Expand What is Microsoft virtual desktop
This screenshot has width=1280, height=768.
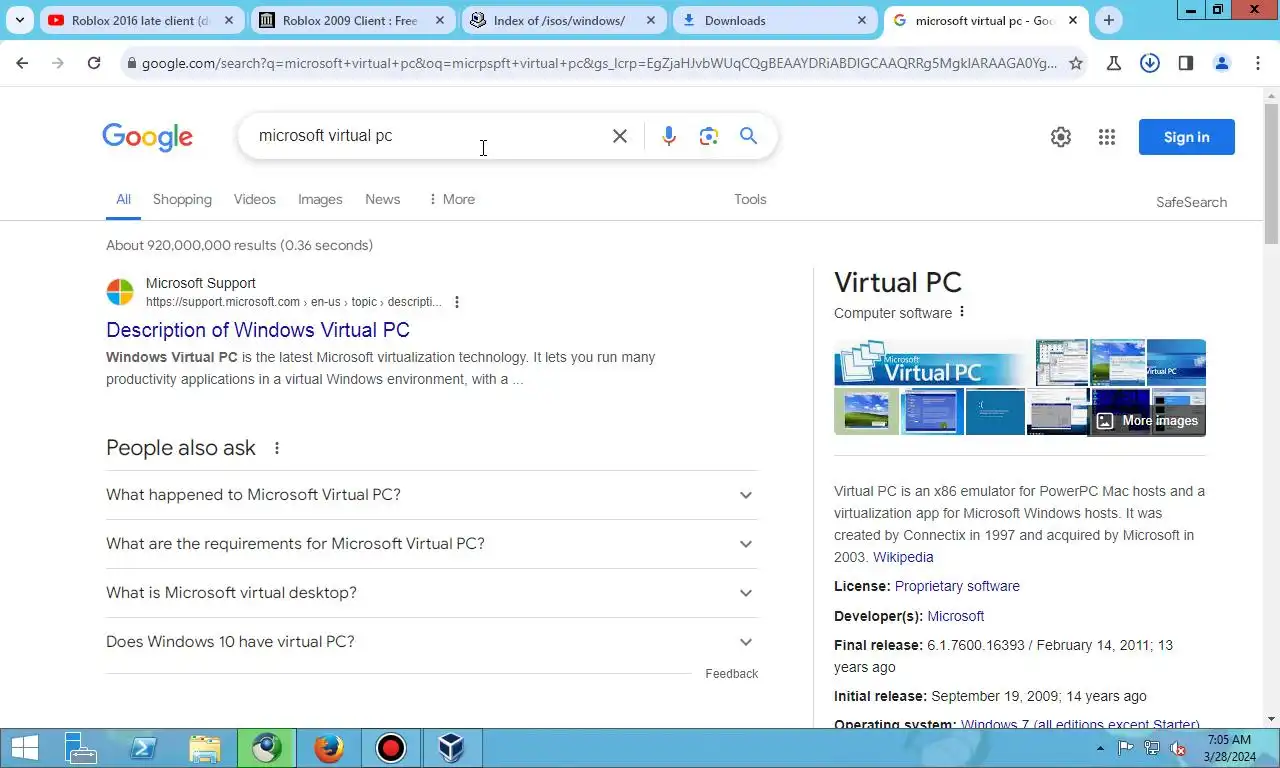[432, 593]
